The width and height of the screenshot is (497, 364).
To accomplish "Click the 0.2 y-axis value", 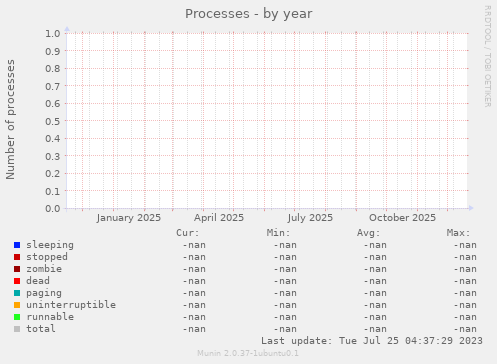I will (53, 174).
